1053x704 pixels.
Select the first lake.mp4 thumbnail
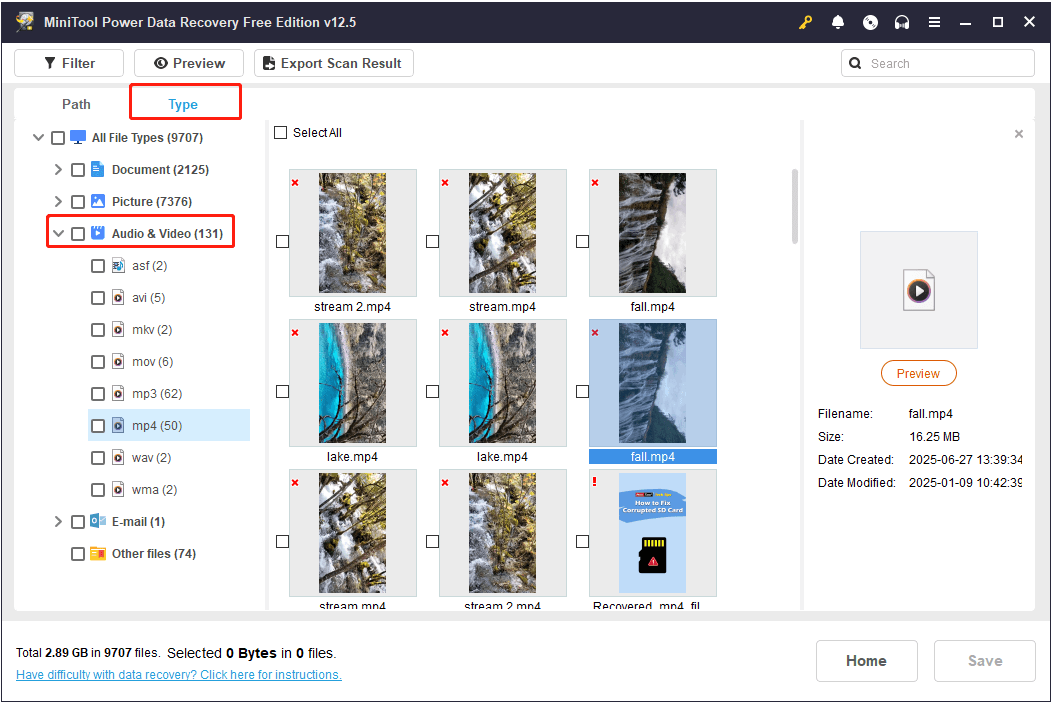pyautogui.click(x=353, y=383)
